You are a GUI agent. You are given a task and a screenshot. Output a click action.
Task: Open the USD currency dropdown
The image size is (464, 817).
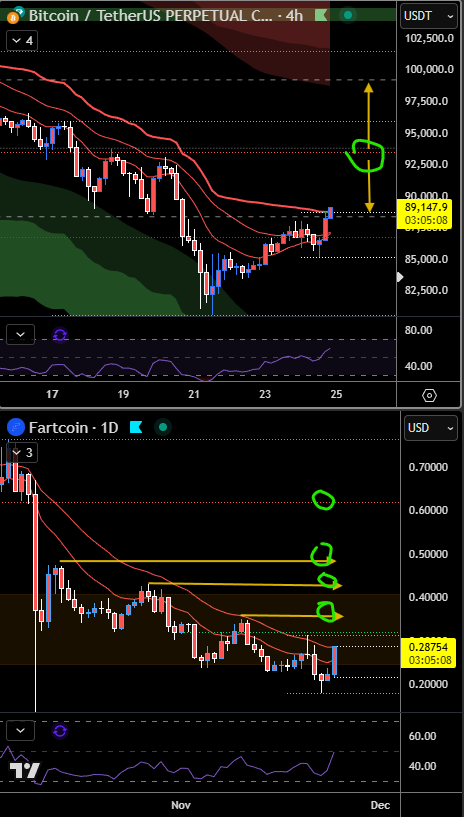click(429, 428)
